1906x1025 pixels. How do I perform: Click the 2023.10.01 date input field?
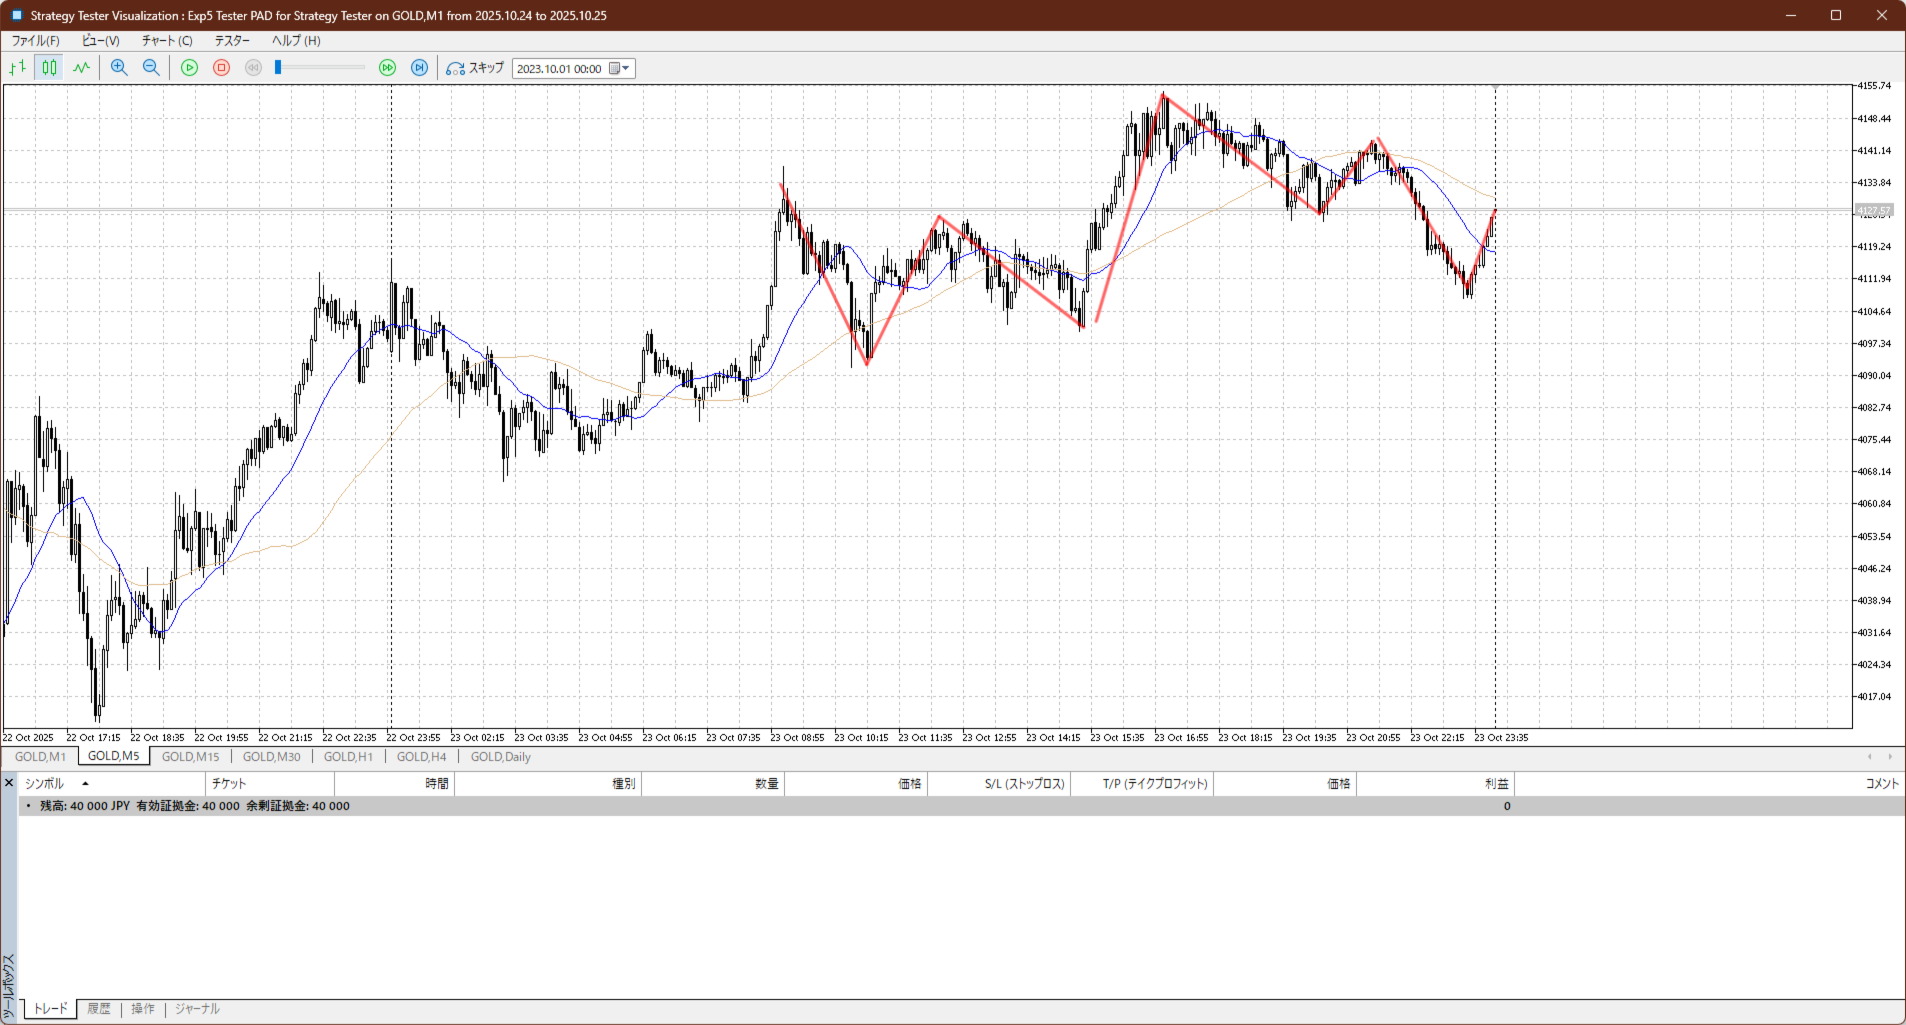559,69
